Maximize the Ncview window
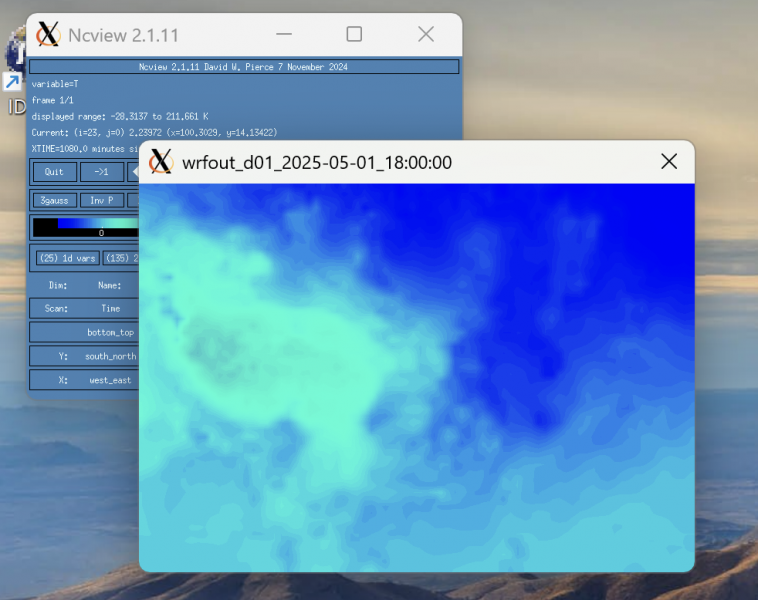 pos(354,35)
